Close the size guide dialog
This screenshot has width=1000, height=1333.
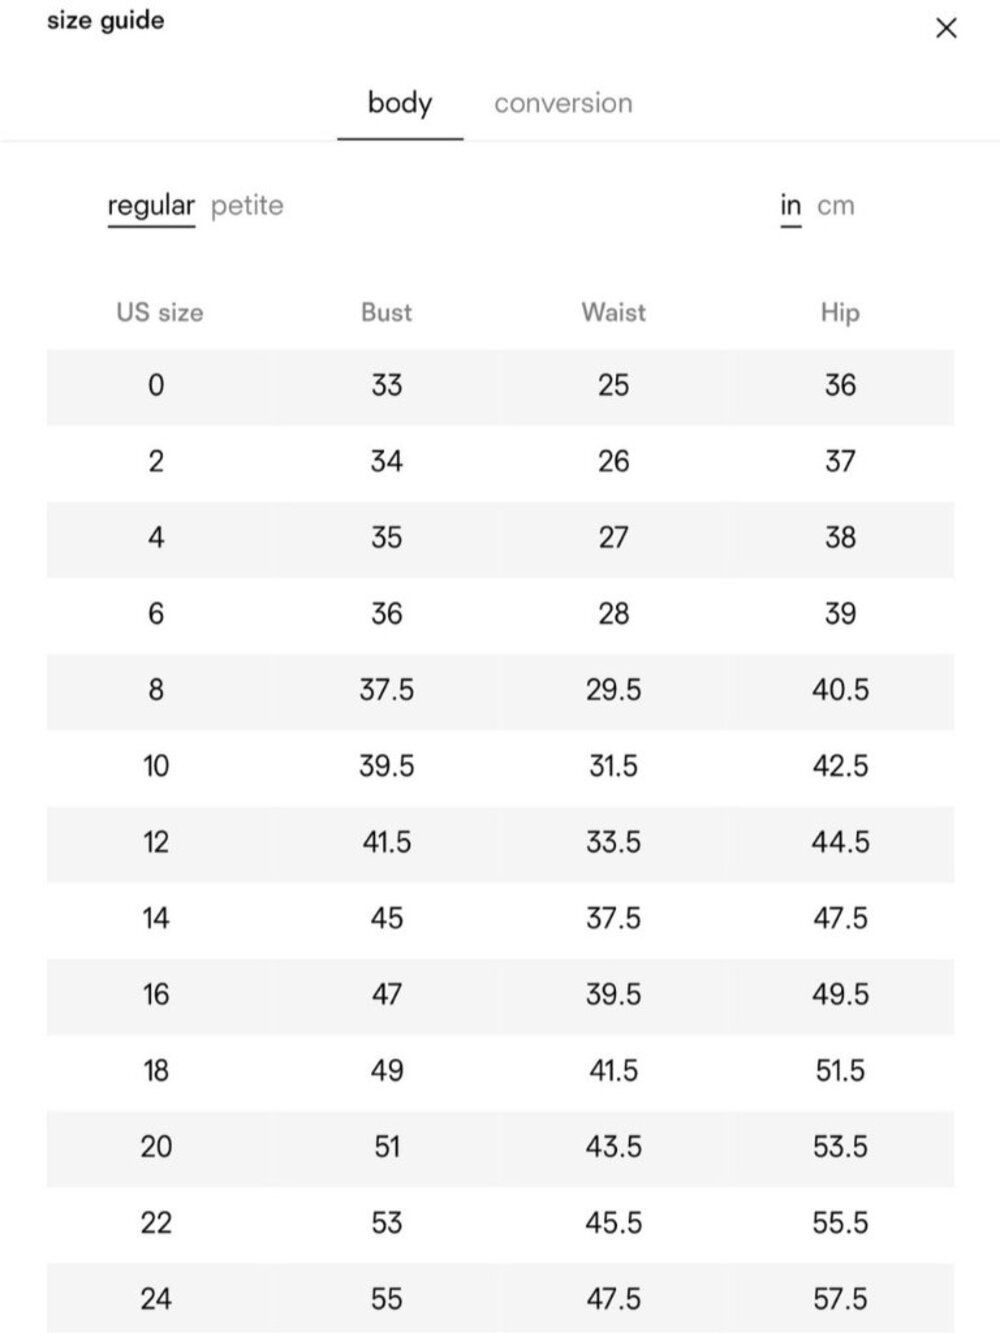pyautogui.click(x=946, y=28)
